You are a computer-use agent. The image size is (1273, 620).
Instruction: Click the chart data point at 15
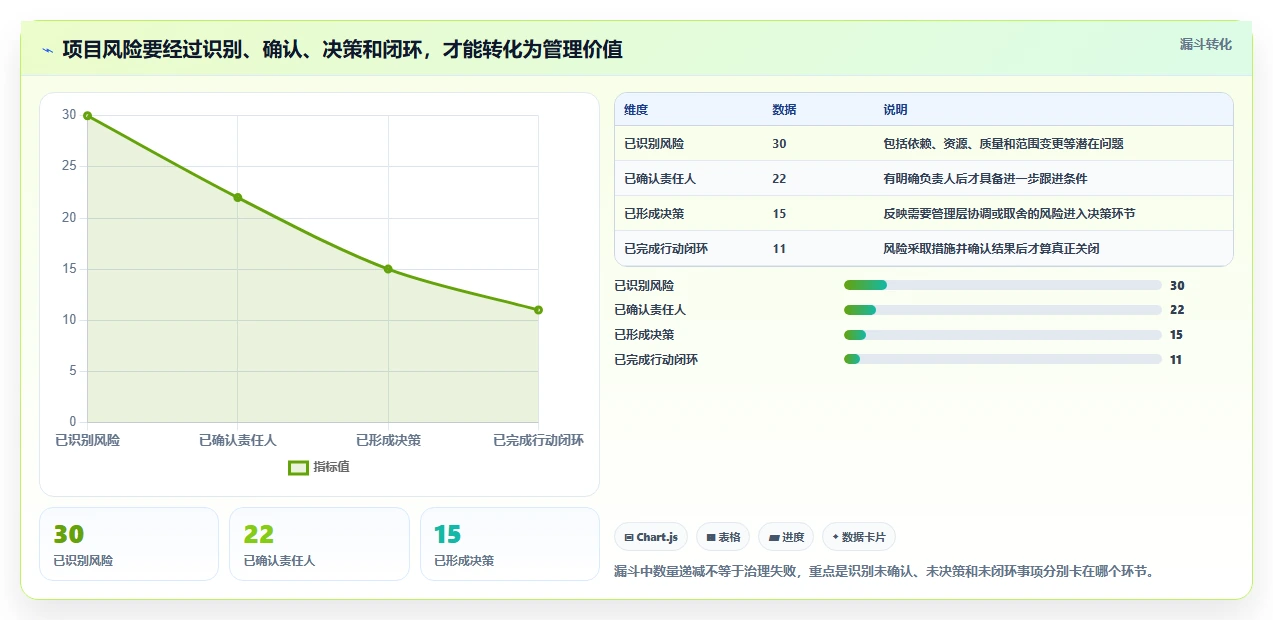pyautogui.click(x=388, y=269)
